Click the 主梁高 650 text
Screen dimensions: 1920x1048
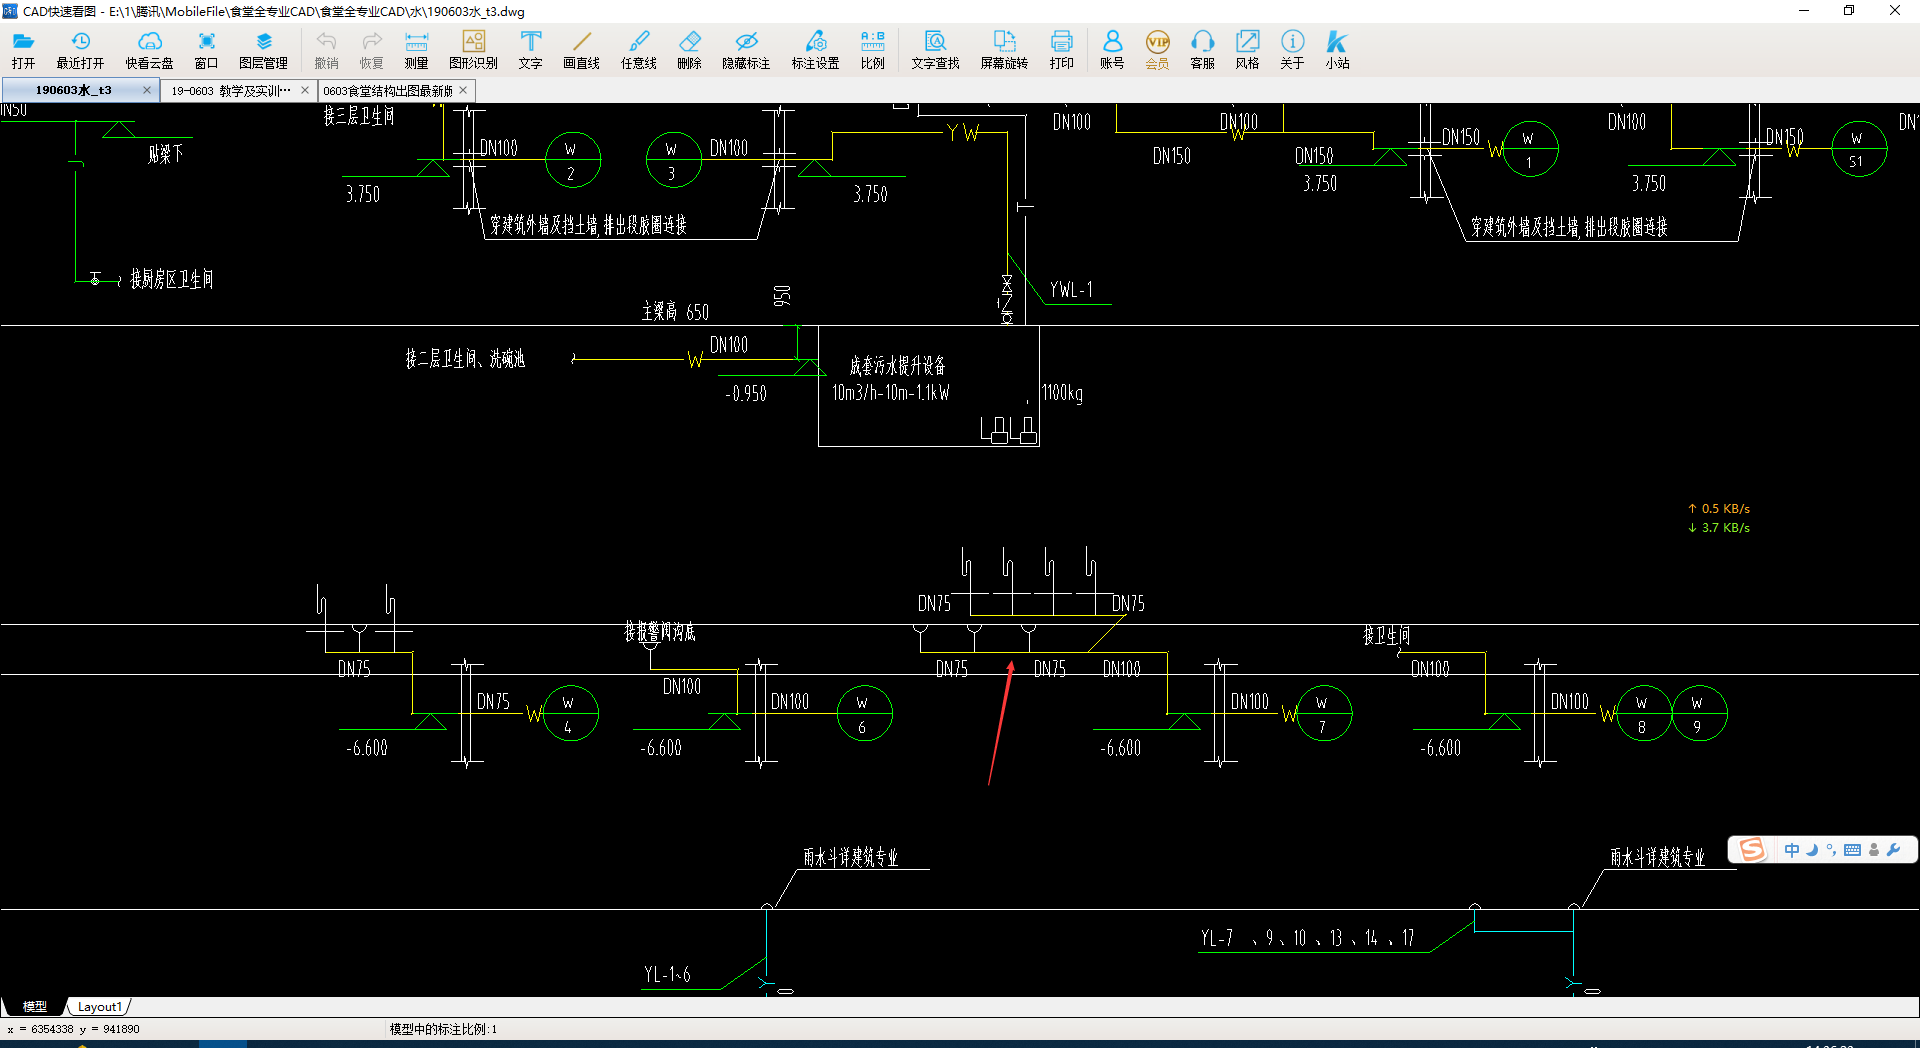coord(675,312)
